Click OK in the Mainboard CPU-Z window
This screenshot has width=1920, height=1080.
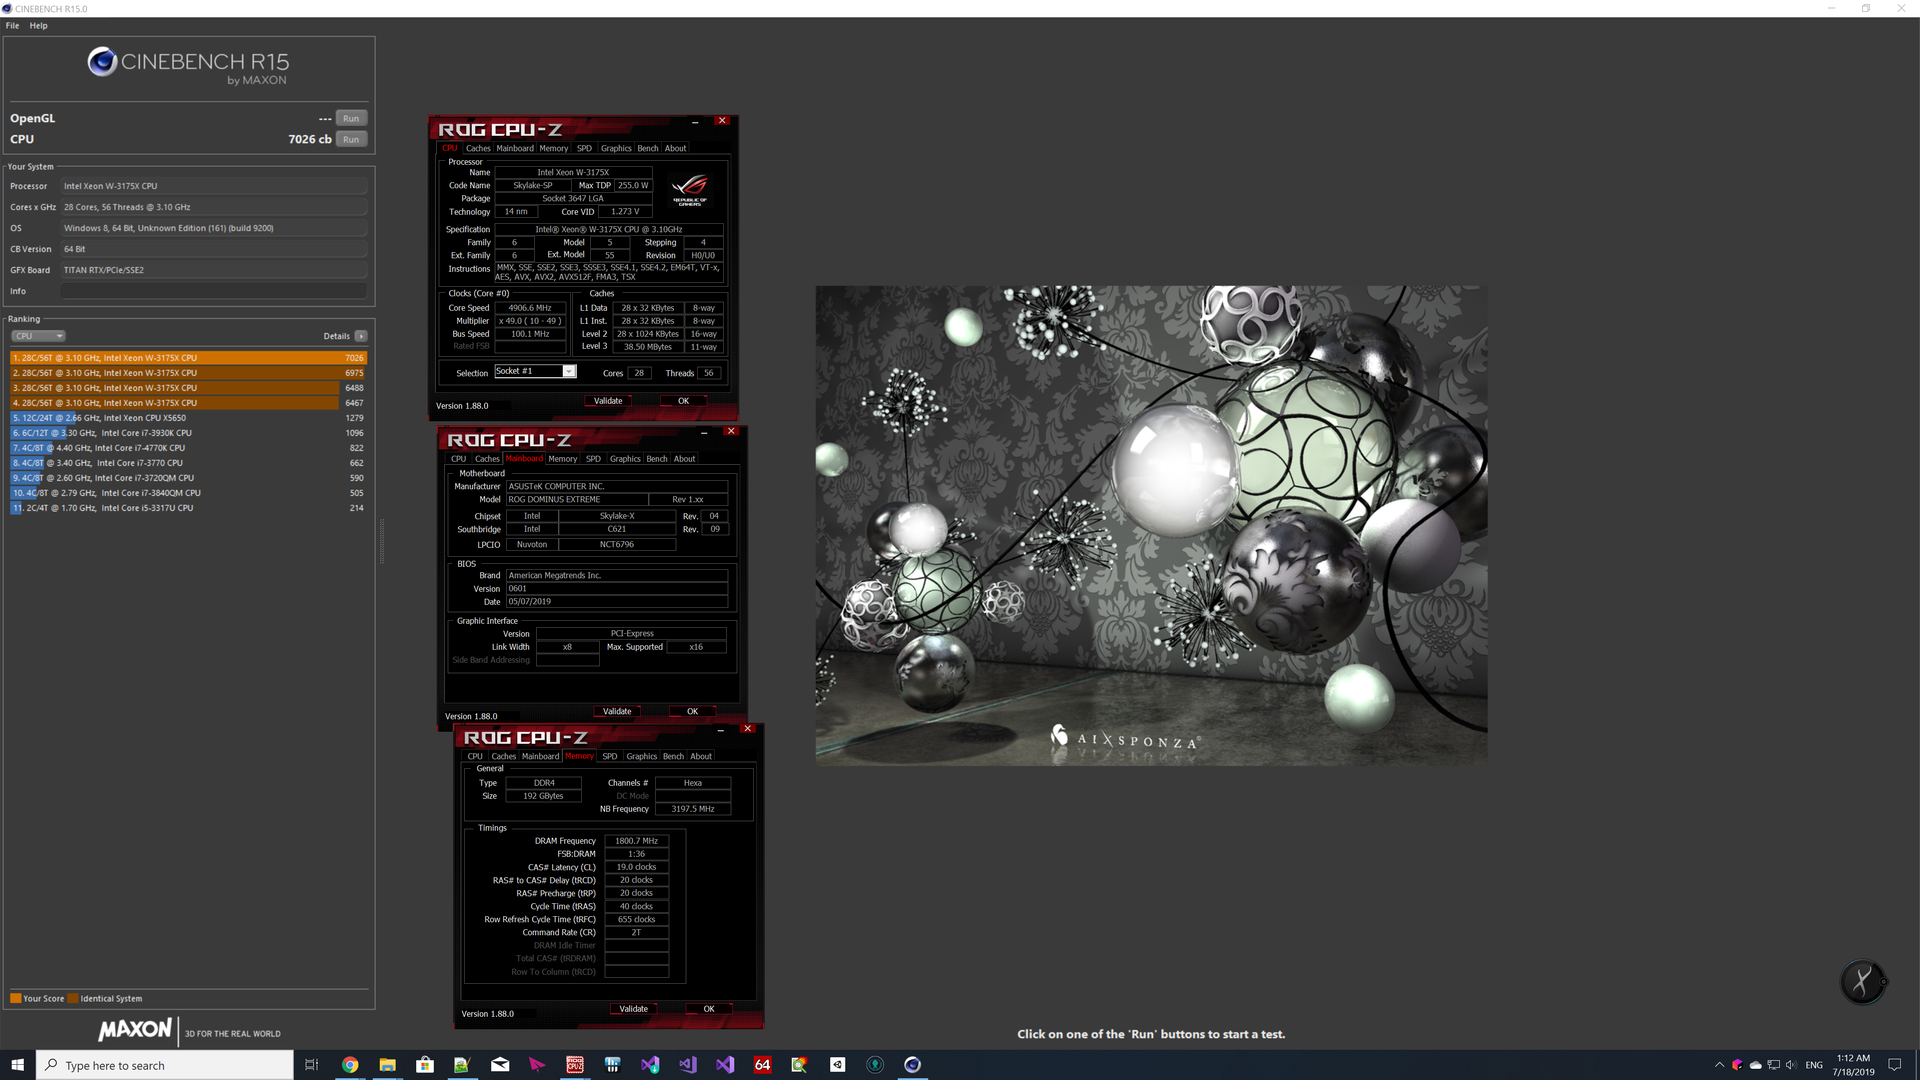click(693, 712)
